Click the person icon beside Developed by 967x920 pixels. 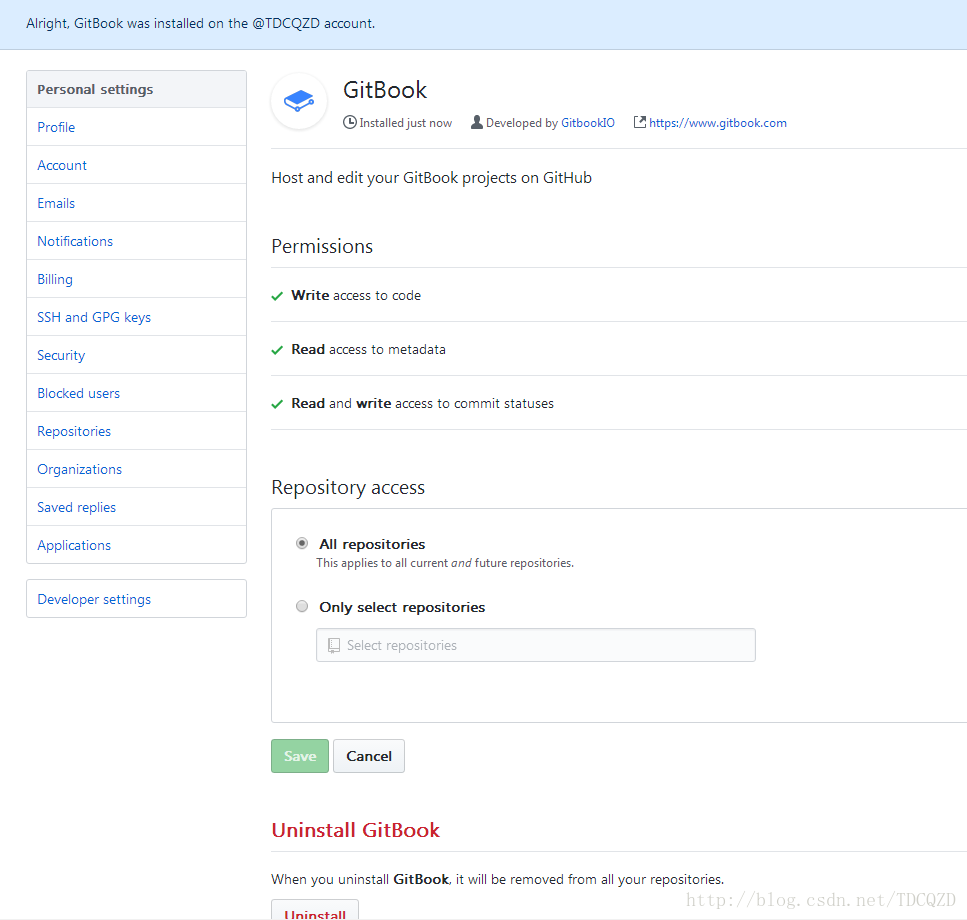pyautogui.click(x=477, y=122)
